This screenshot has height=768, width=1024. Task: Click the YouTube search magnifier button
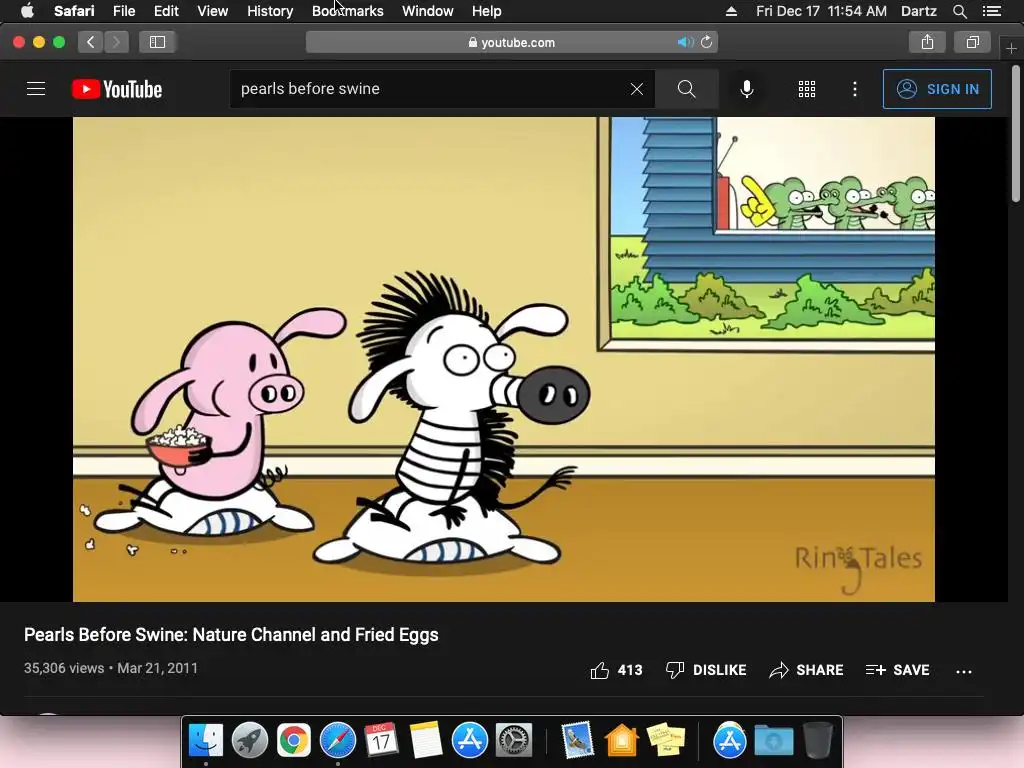(686, 89)
